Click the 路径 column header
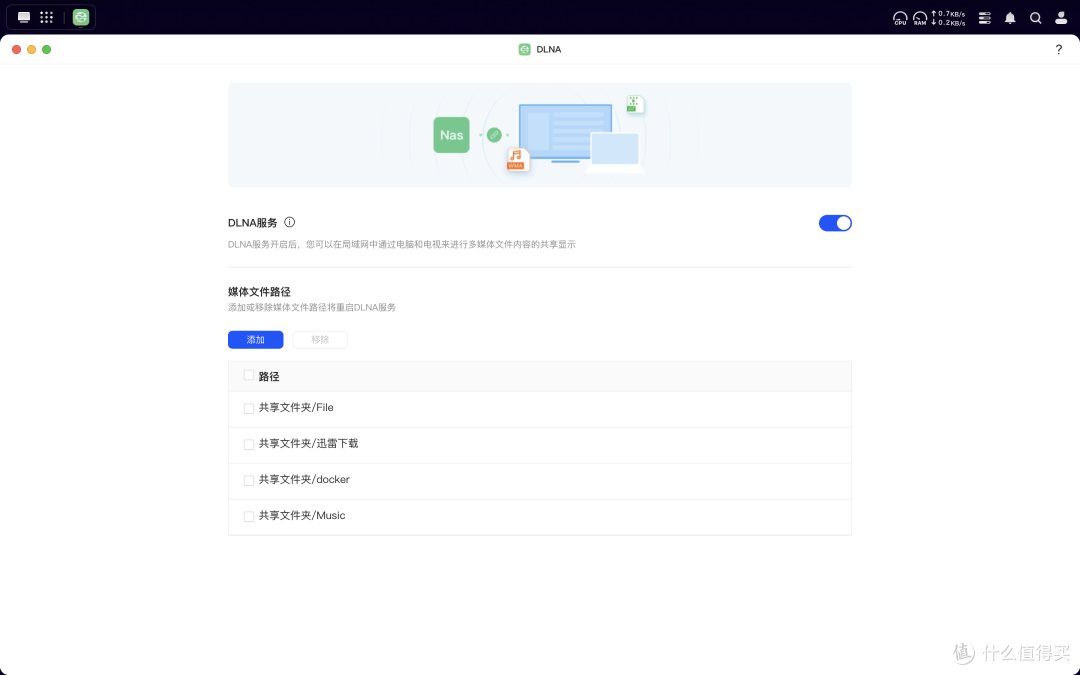Screen dimensions: 1080x675 269,377
